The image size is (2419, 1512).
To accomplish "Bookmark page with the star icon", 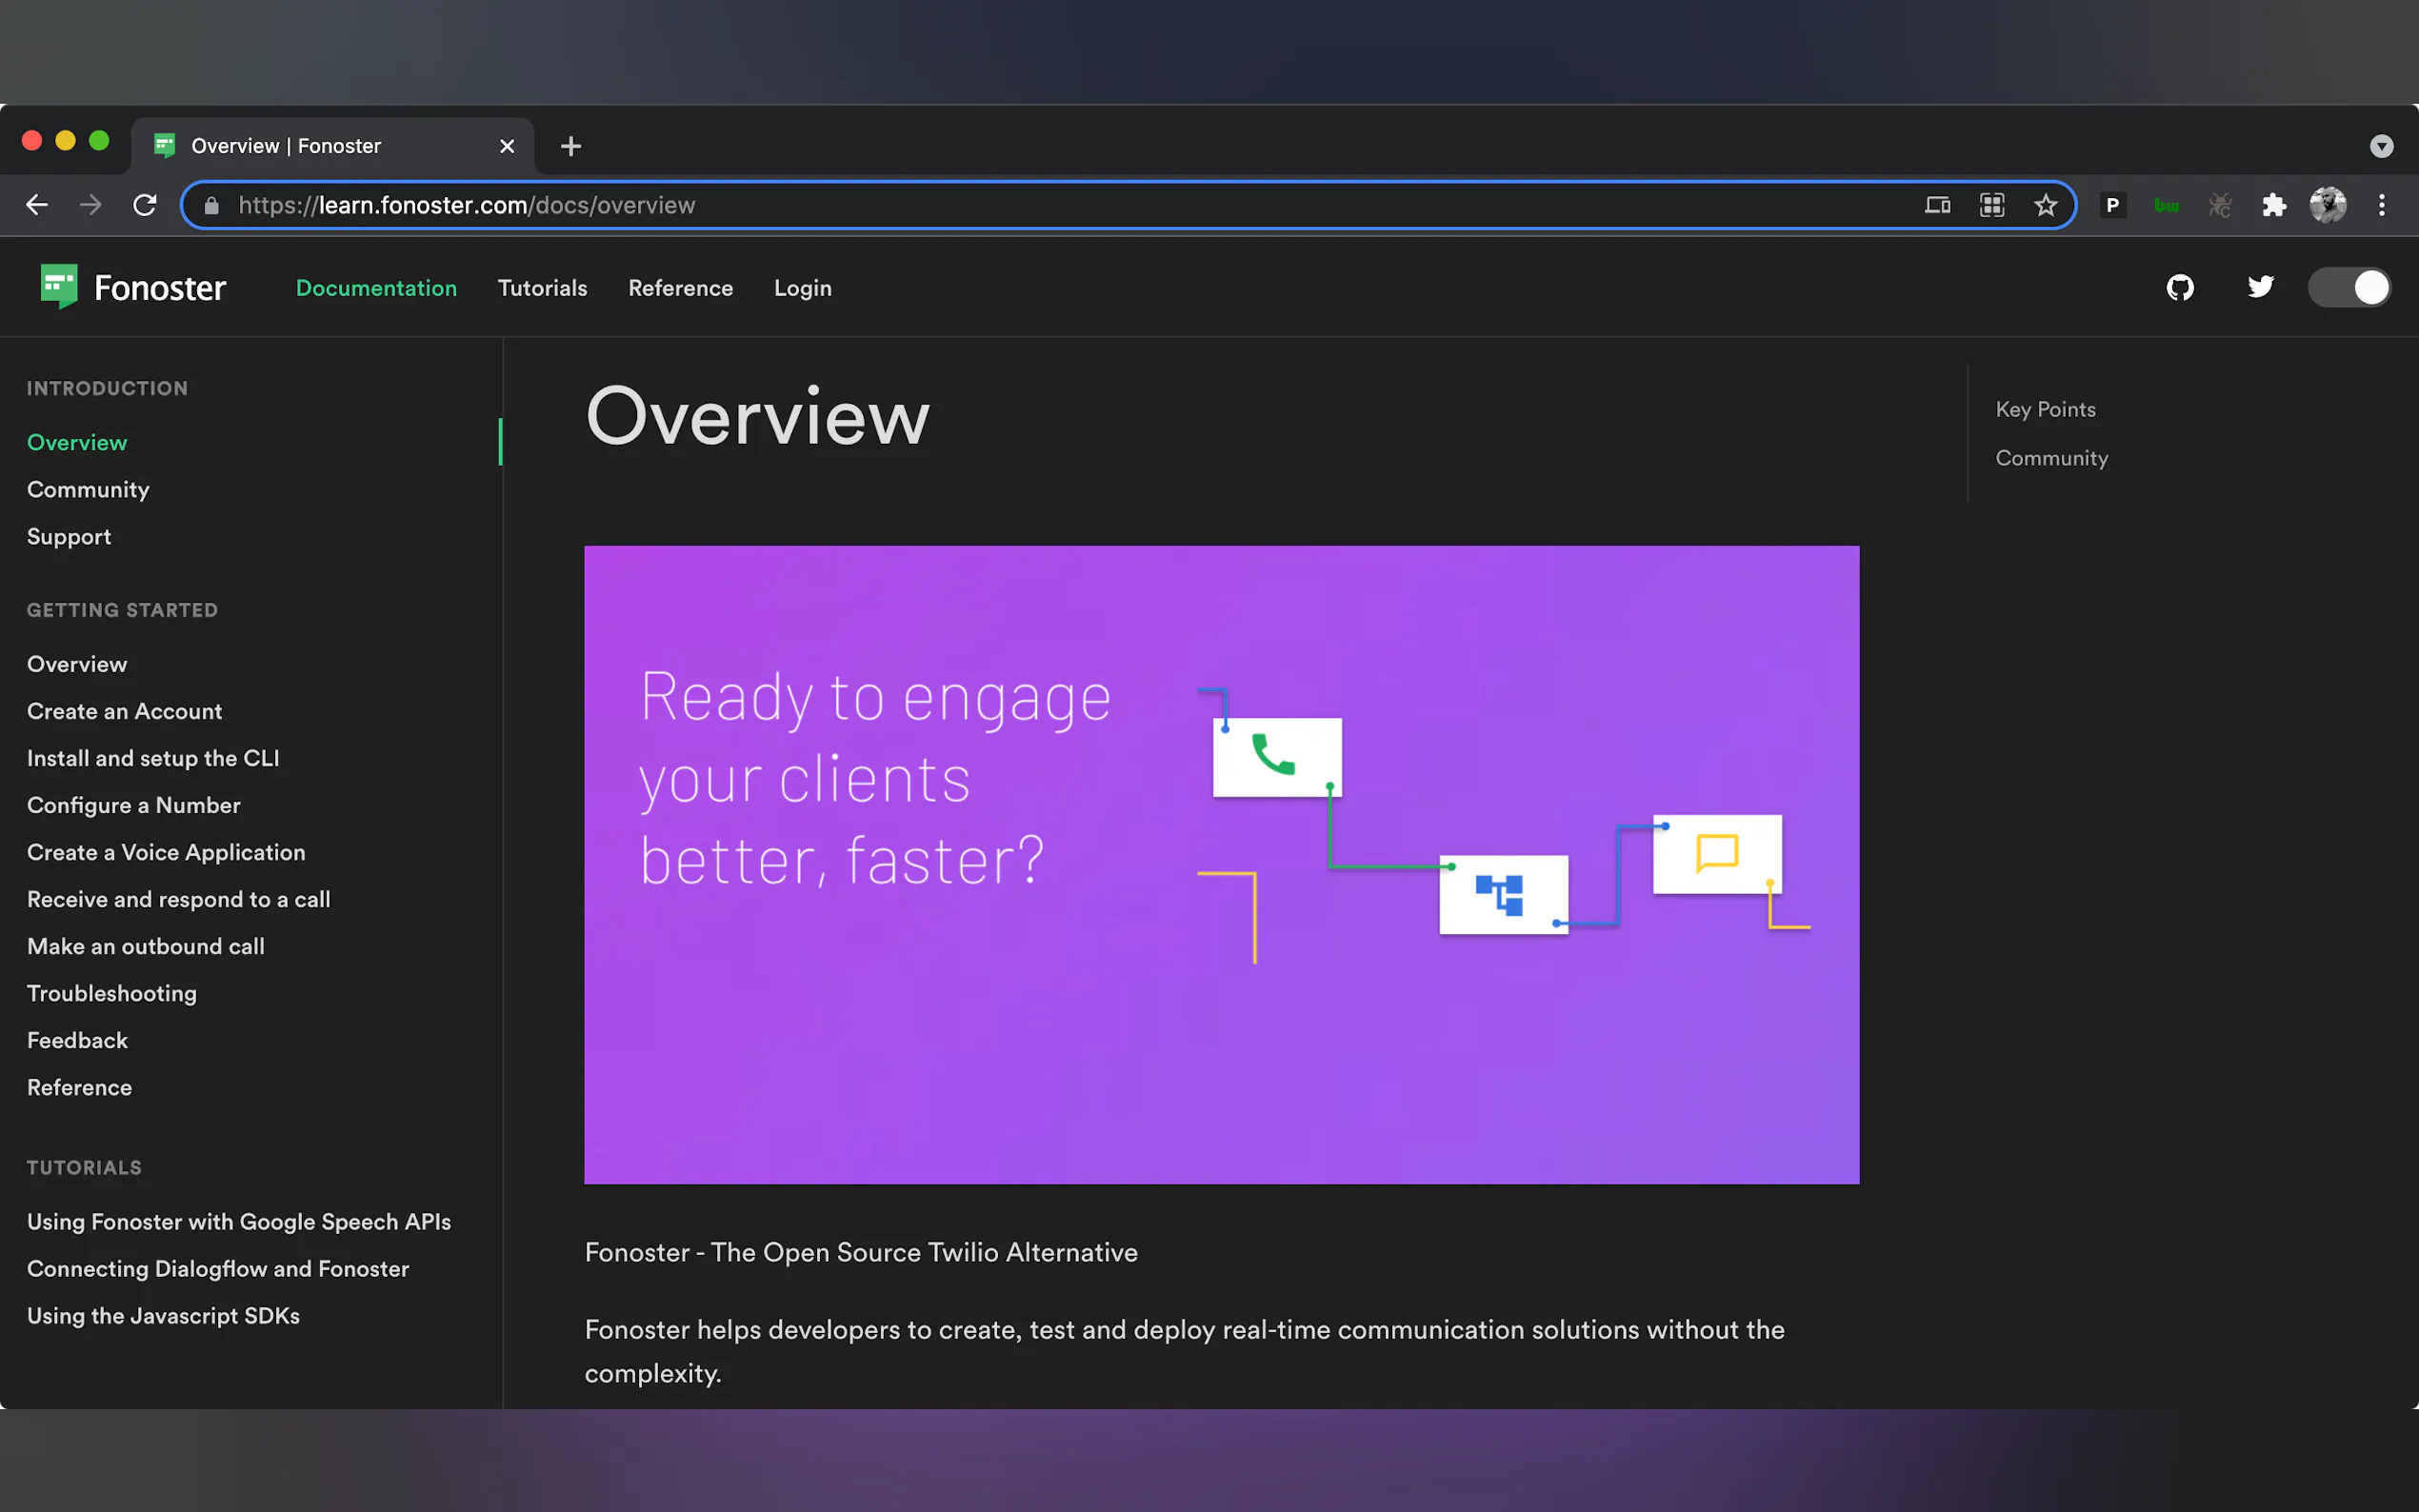I will 2046,205.
